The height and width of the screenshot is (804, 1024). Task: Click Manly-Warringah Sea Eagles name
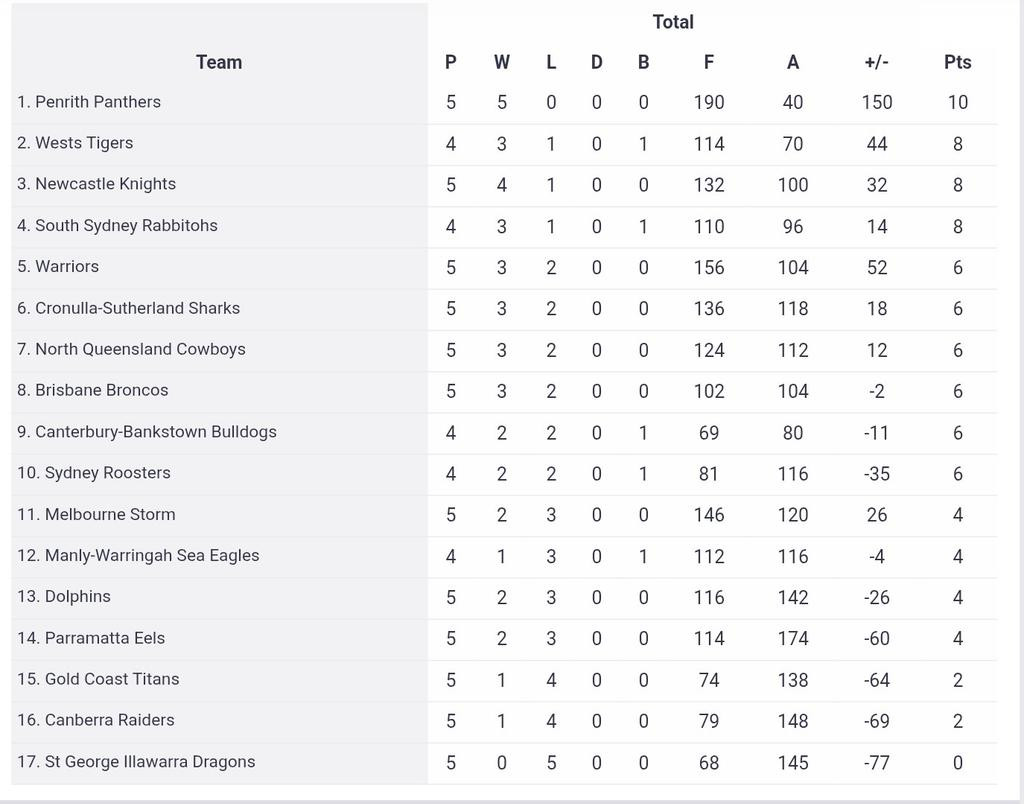[x=138, y=555]
